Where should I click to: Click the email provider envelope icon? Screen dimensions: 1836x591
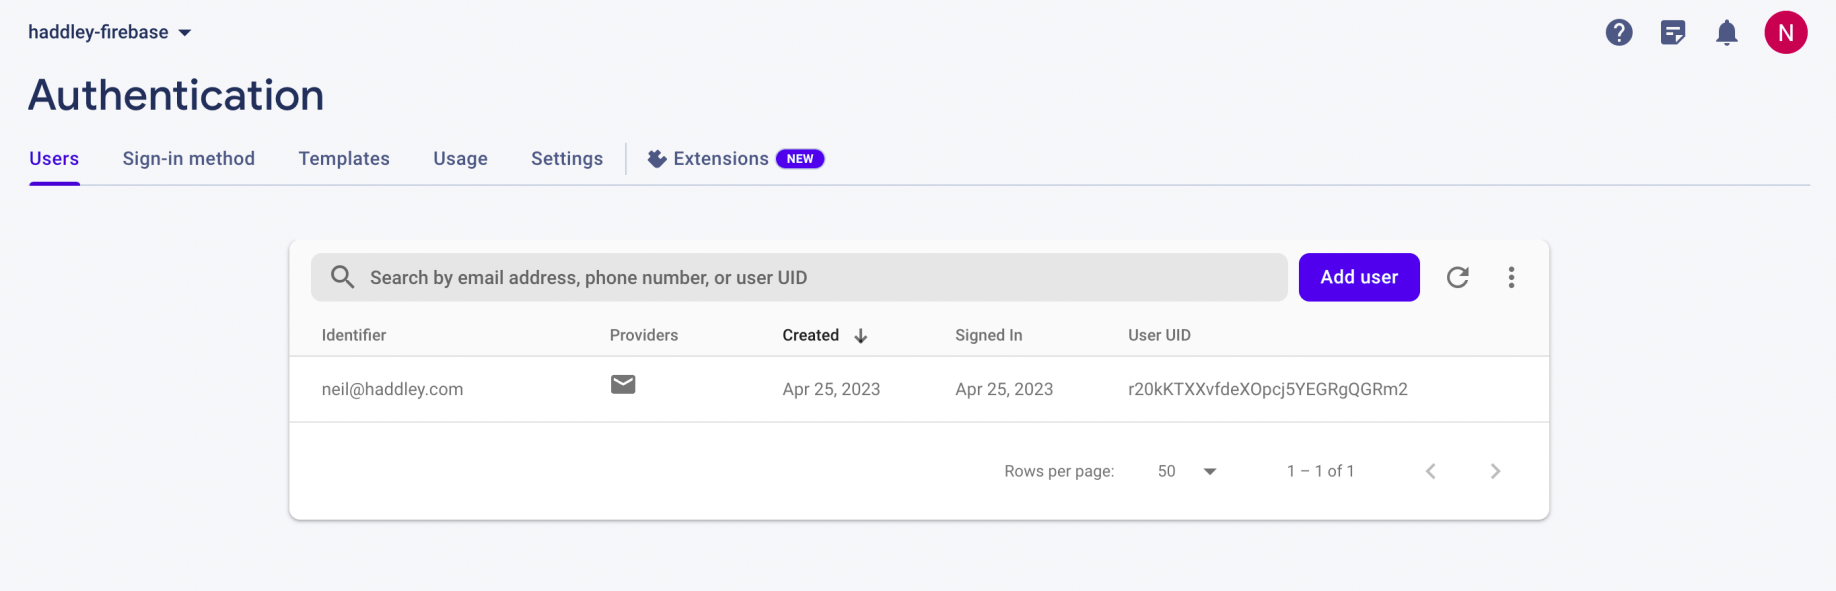pyautogui.click(x=623, y=385)
